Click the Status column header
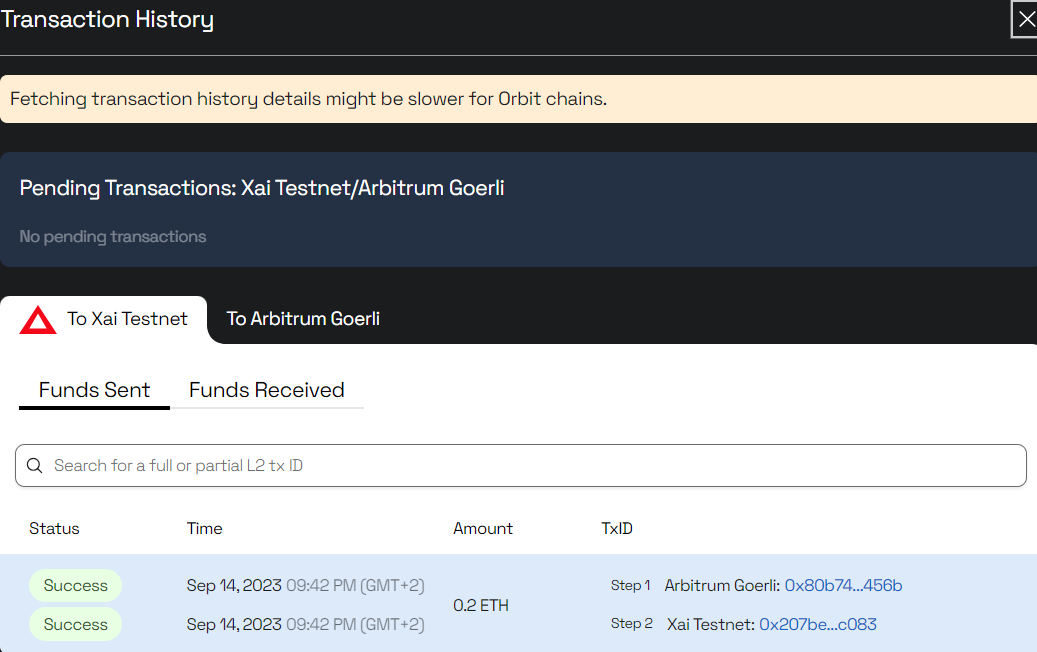Screen dimensions: 1037x652 click(x=54, y=528)
